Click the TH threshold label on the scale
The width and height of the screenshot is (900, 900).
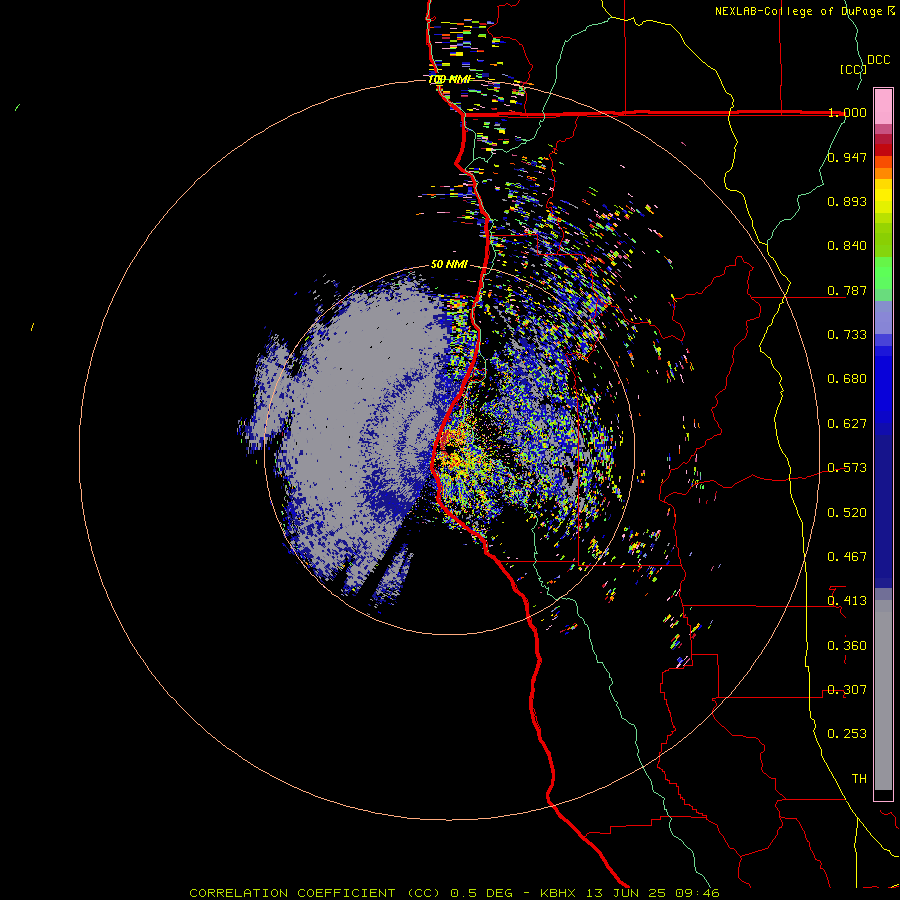tap(859, 779)
